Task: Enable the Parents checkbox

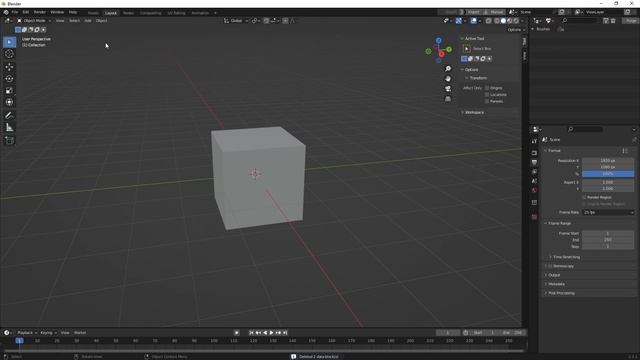Action: tap(487, 101)
